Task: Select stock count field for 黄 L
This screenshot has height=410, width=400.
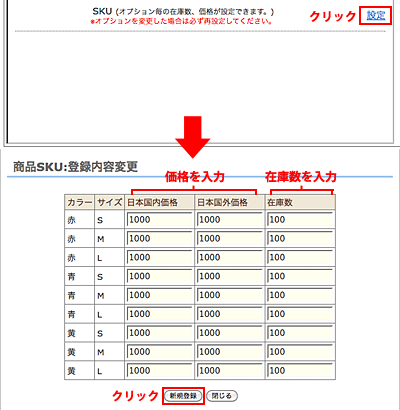Action: (x=300, y=370)
